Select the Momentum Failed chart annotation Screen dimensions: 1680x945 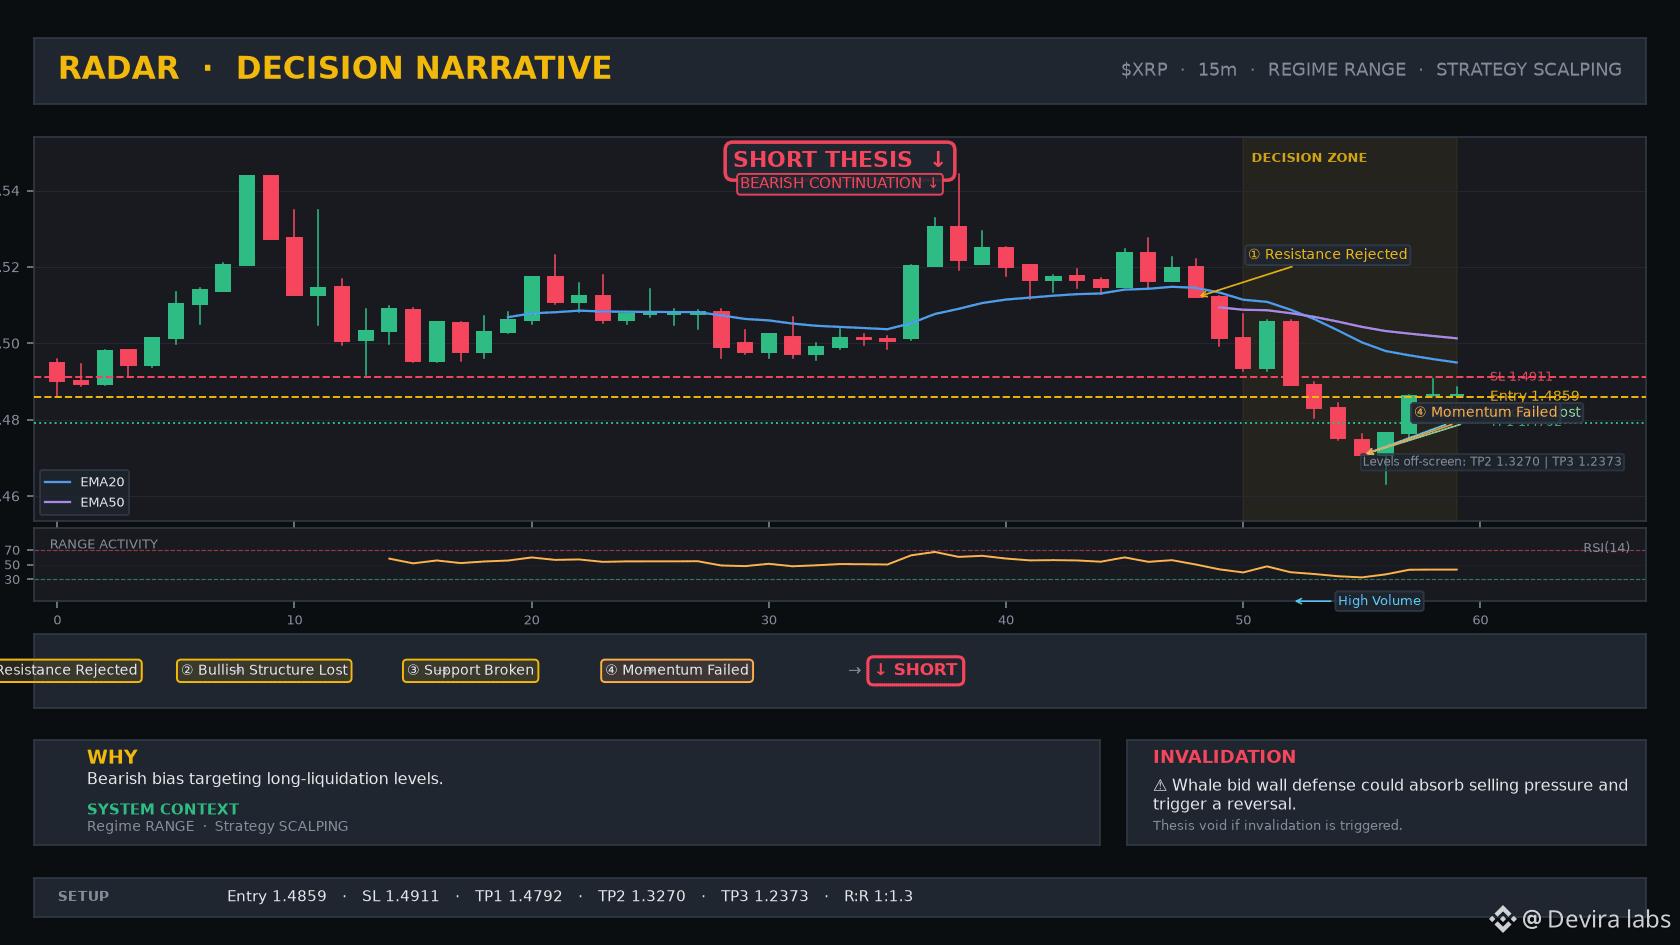tap(1486, 412)
